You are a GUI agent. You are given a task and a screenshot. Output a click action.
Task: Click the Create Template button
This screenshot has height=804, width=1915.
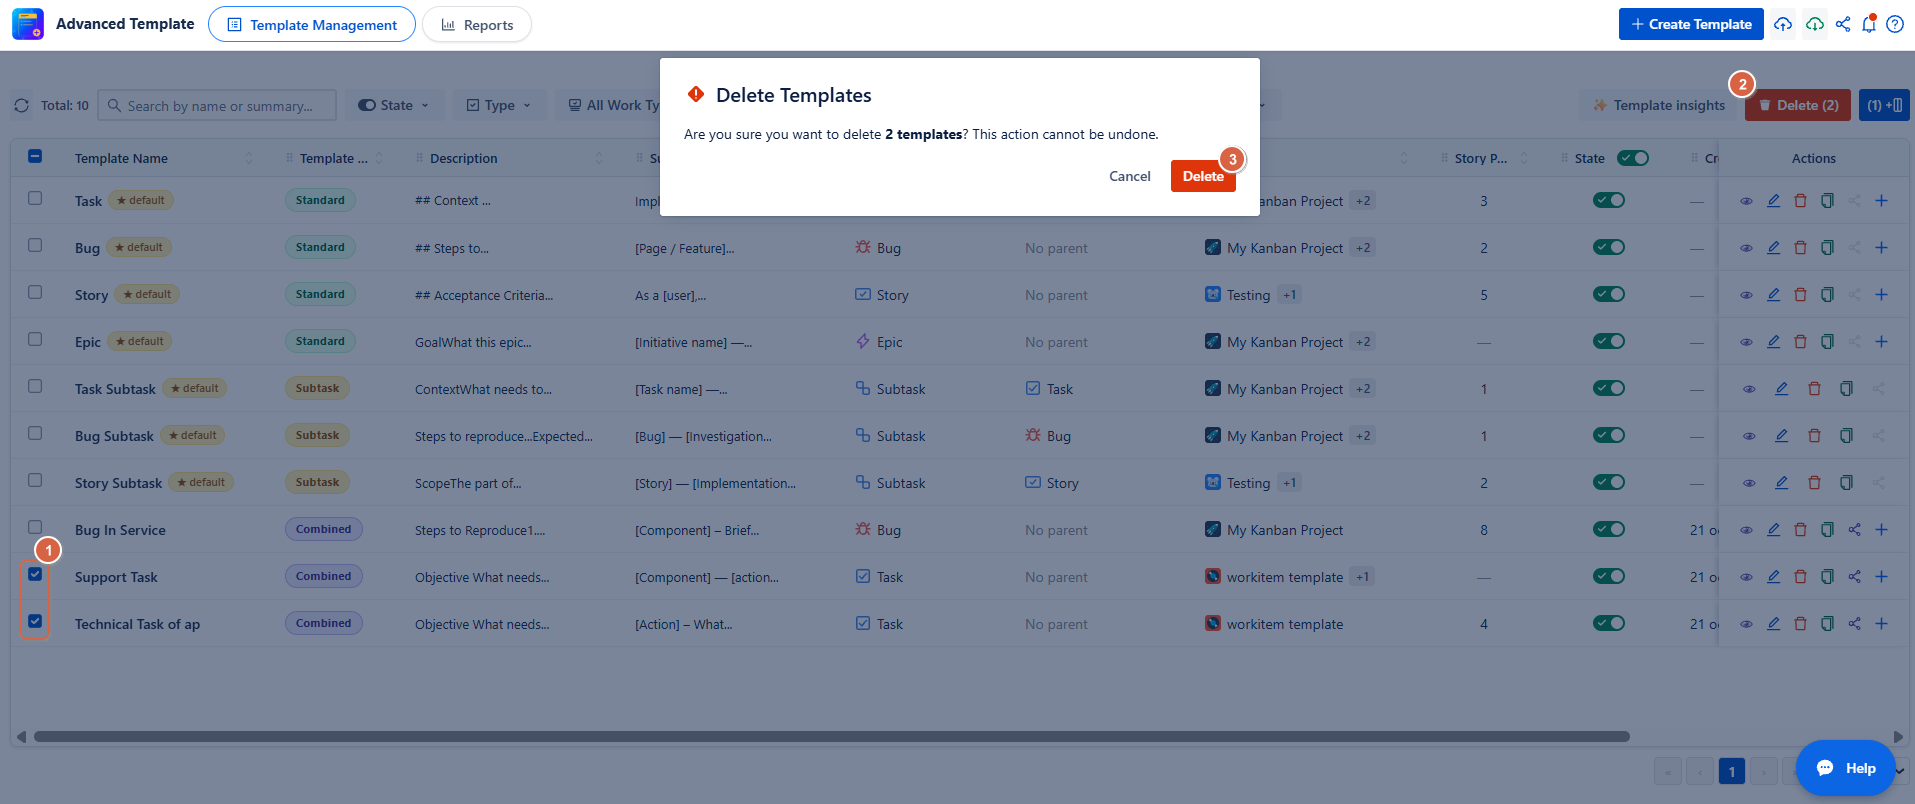[1691, 24]
